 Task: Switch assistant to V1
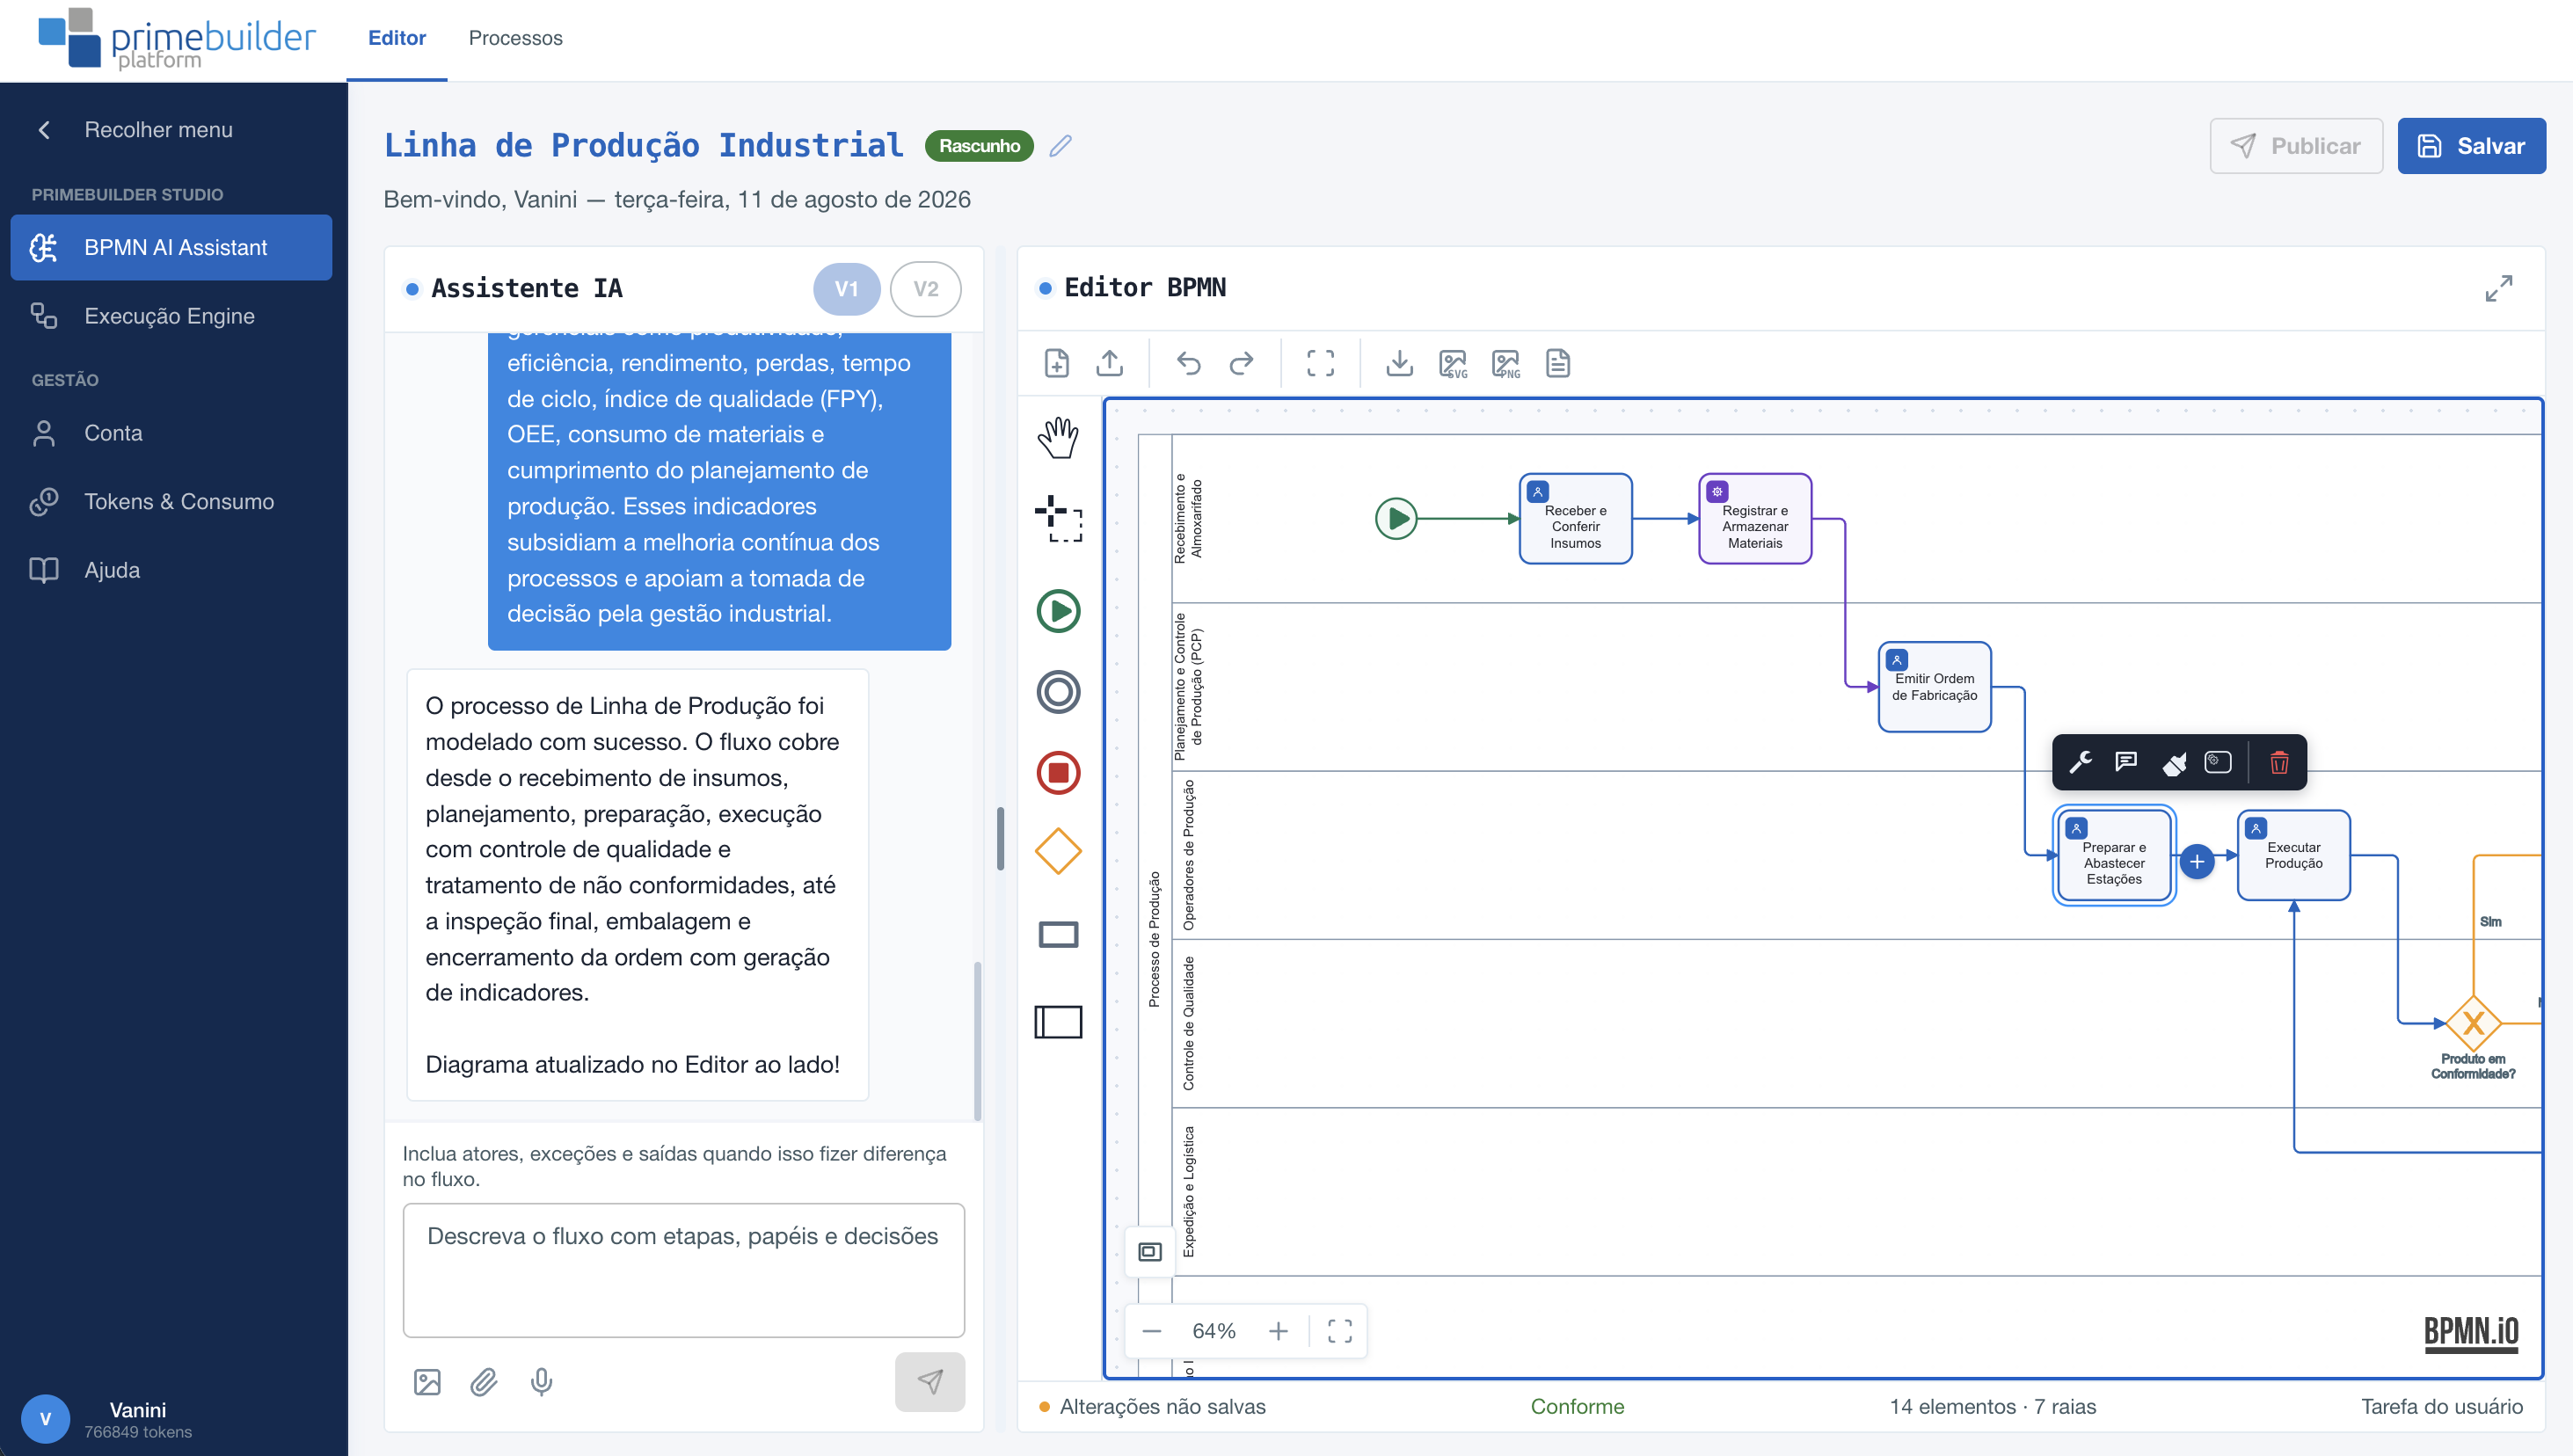pyautogui.click(x=846, y=289)
